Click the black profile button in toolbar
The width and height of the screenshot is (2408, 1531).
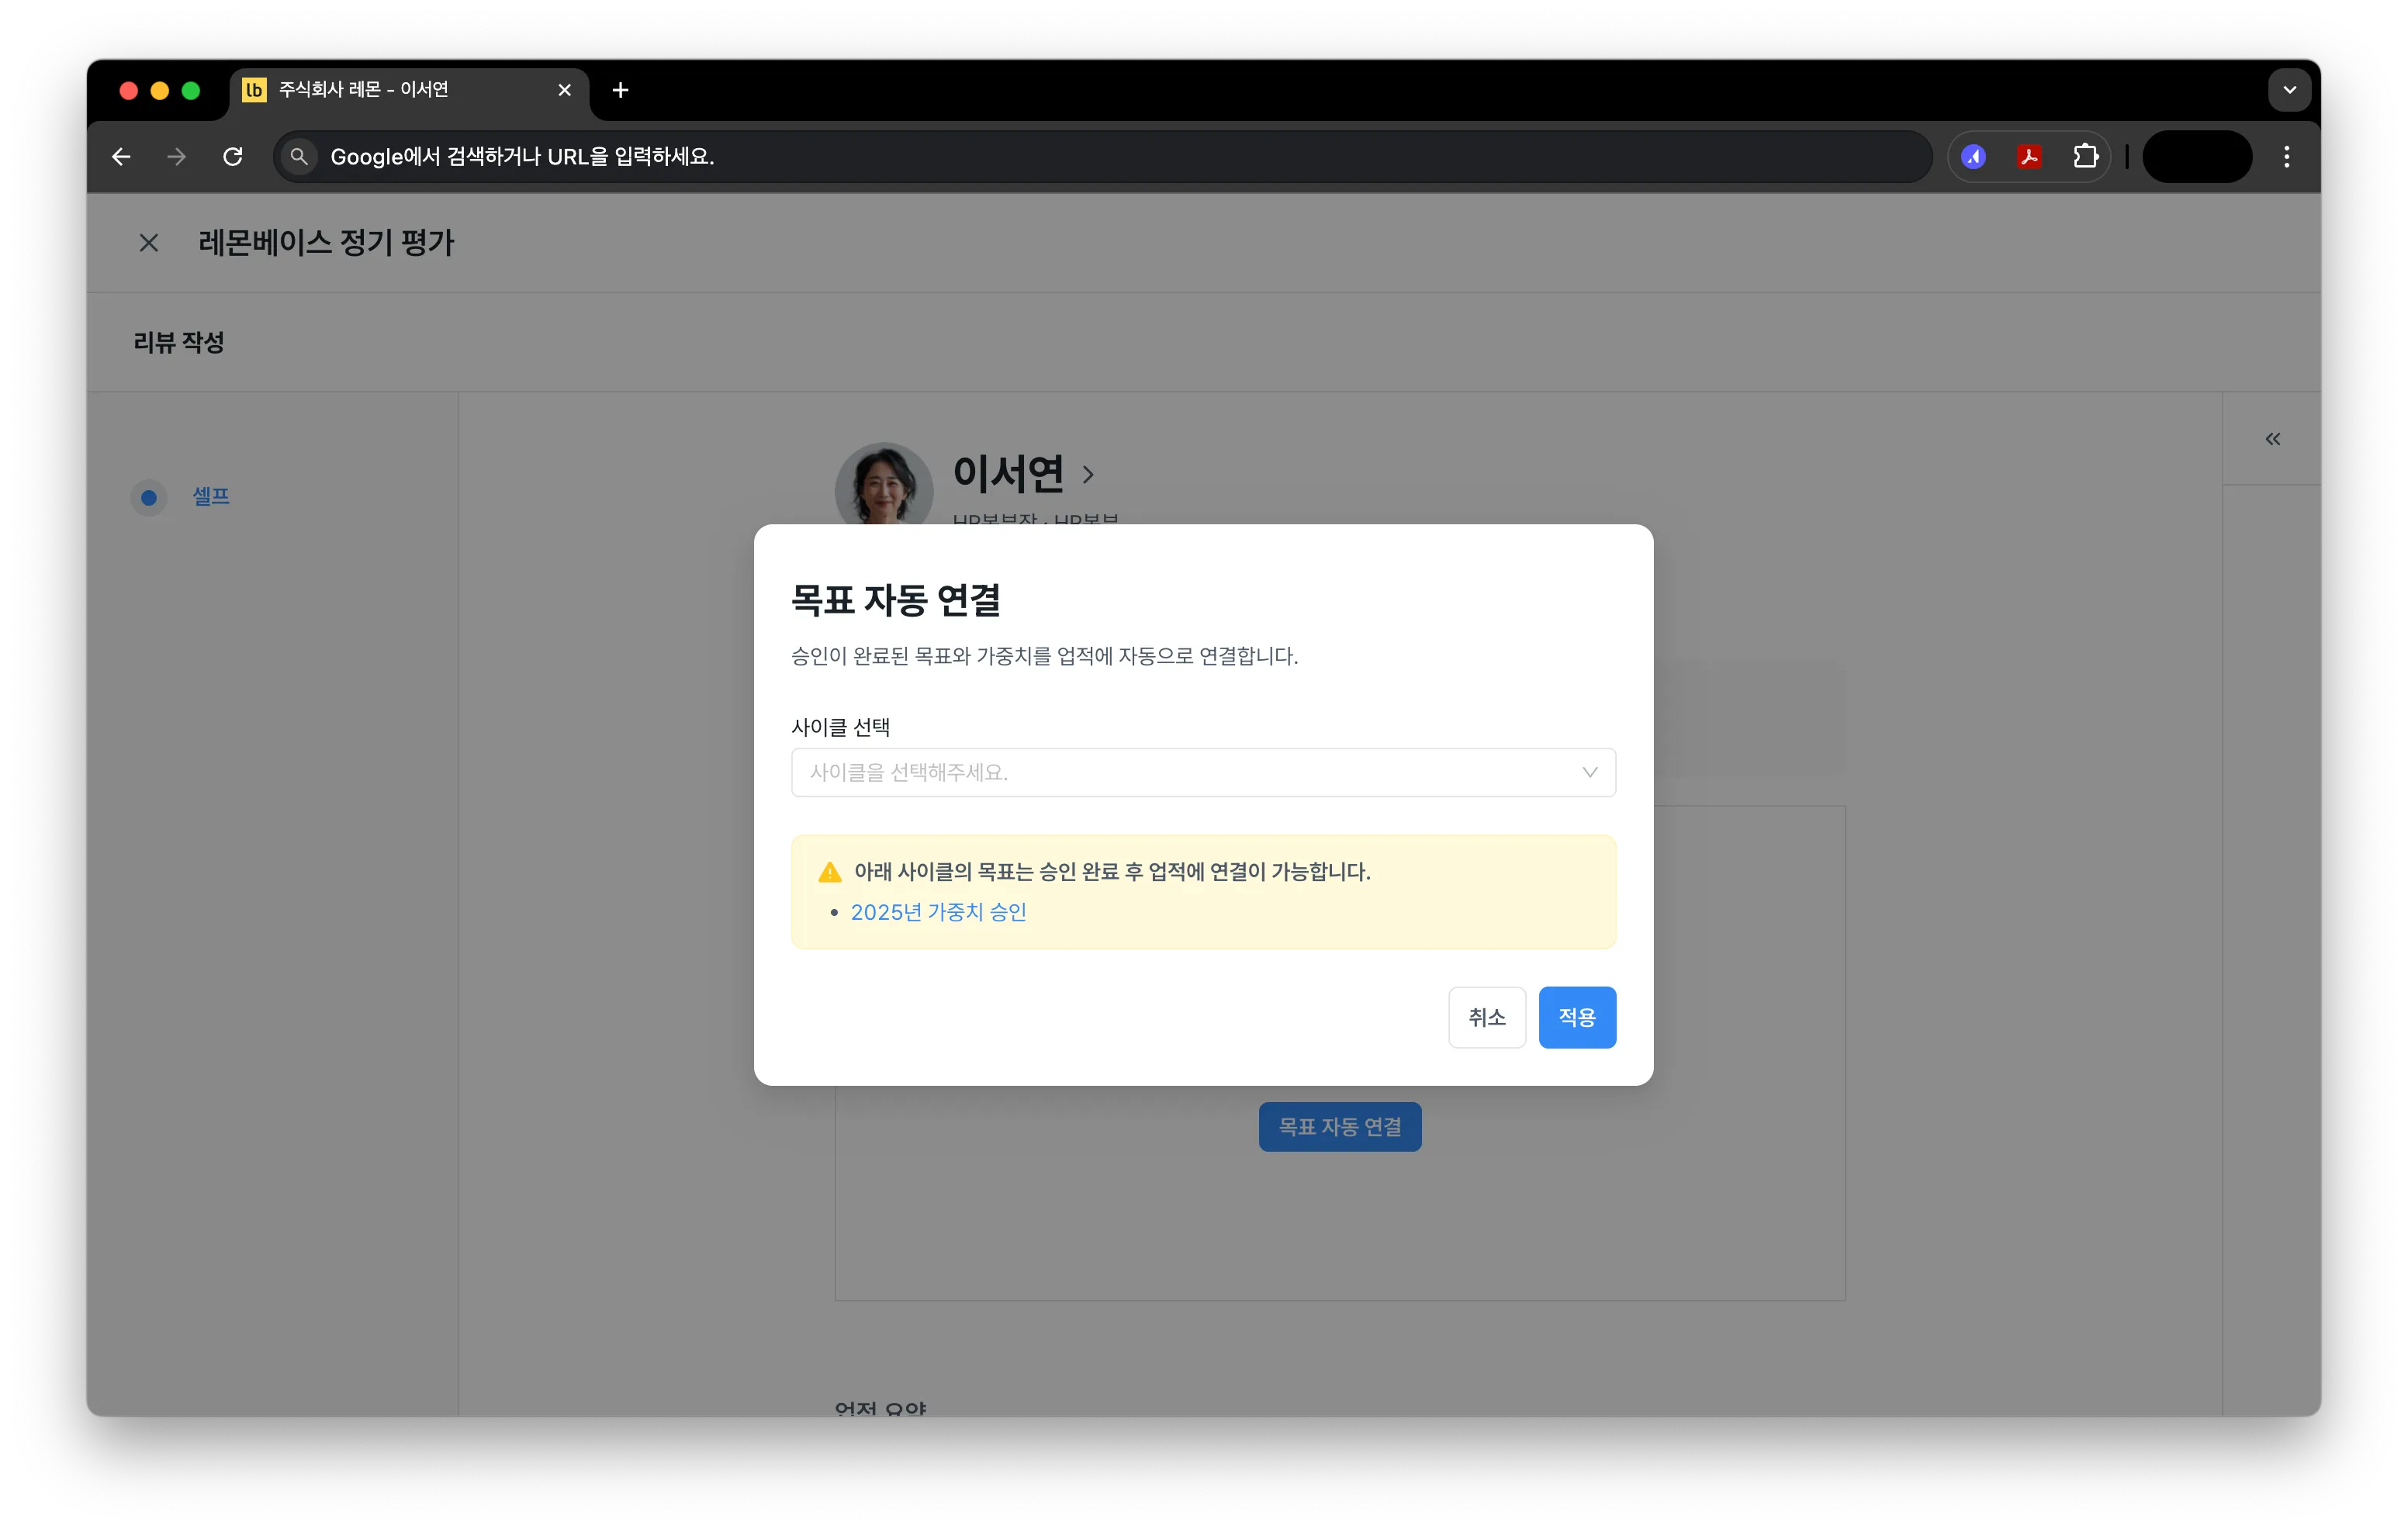coord(2197,157)
